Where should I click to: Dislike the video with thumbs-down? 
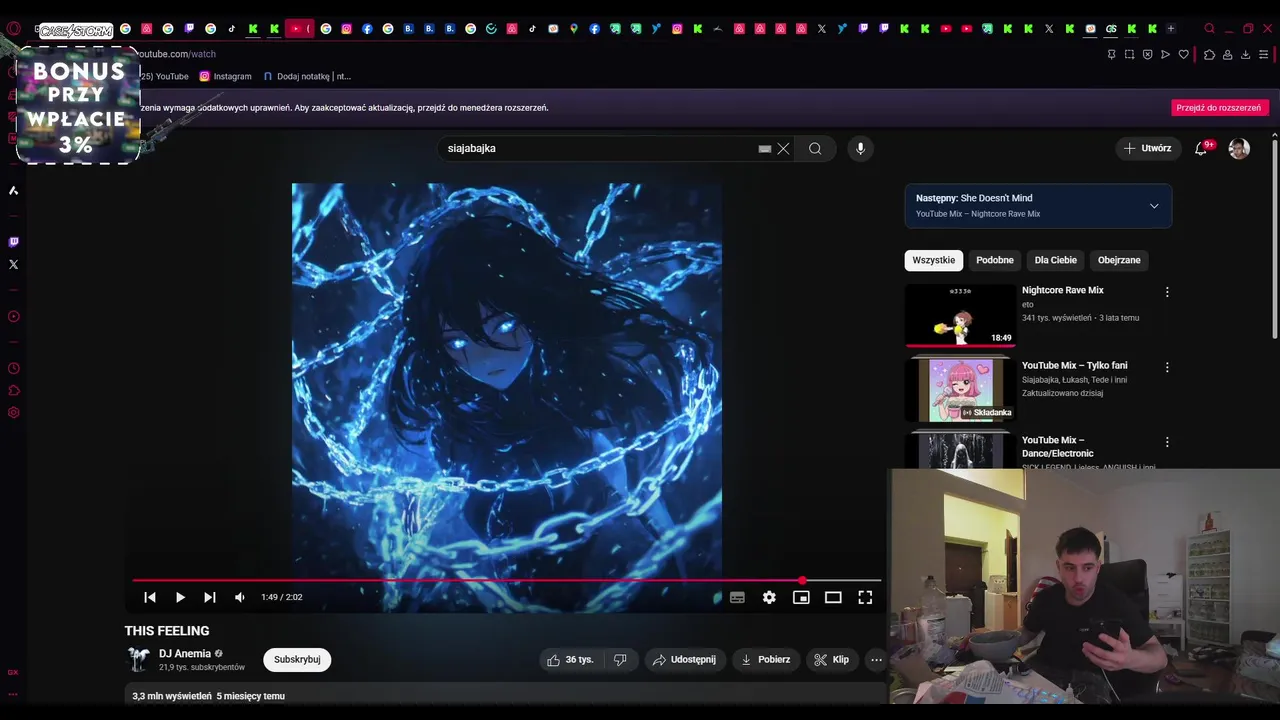pyautogui.click(x=620, y=660)
